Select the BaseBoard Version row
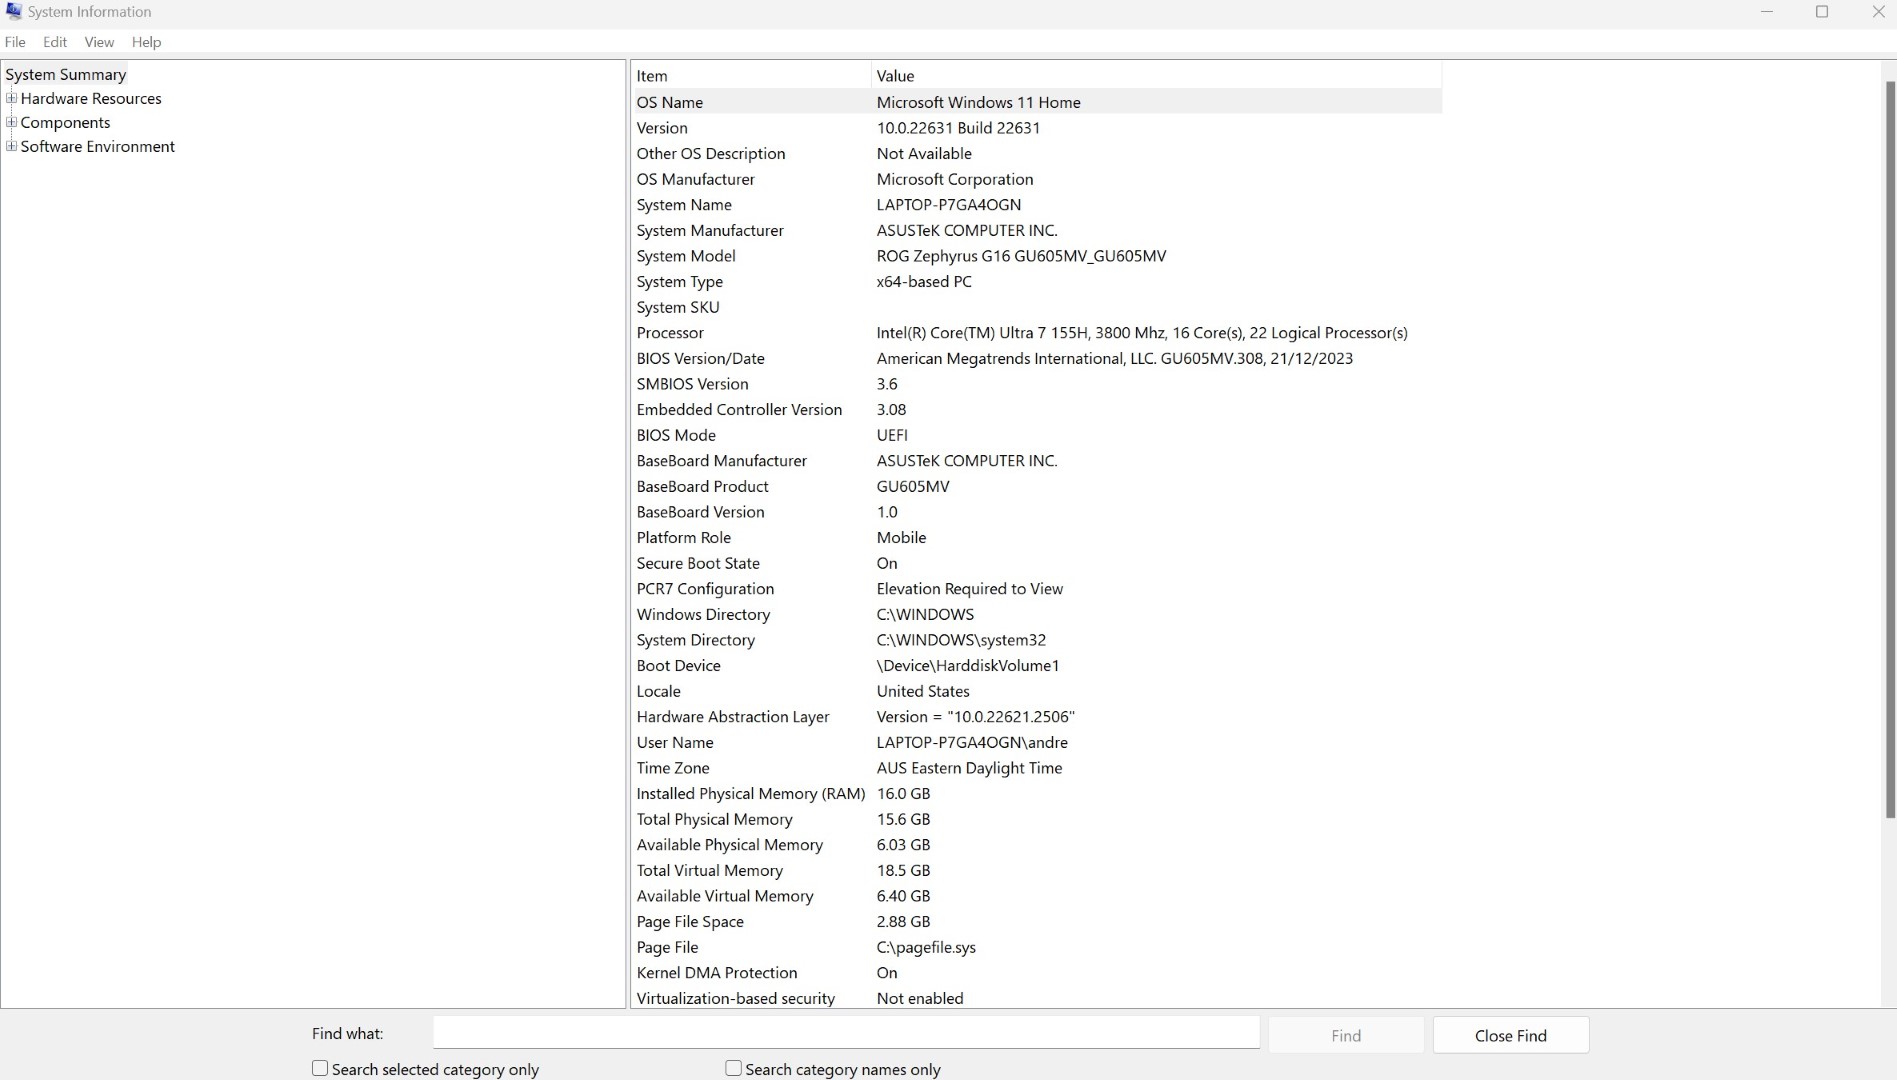The width and height of the screenshot is (1897, 1080). tap(1037, 512)
